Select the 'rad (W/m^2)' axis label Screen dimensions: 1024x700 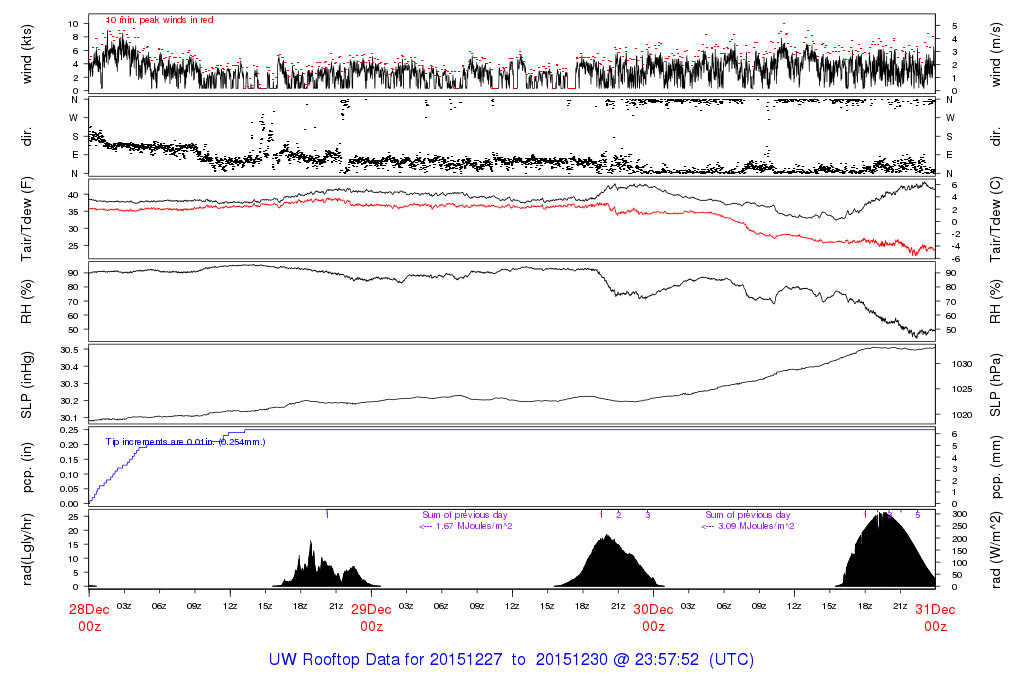(x=997, y=549)
